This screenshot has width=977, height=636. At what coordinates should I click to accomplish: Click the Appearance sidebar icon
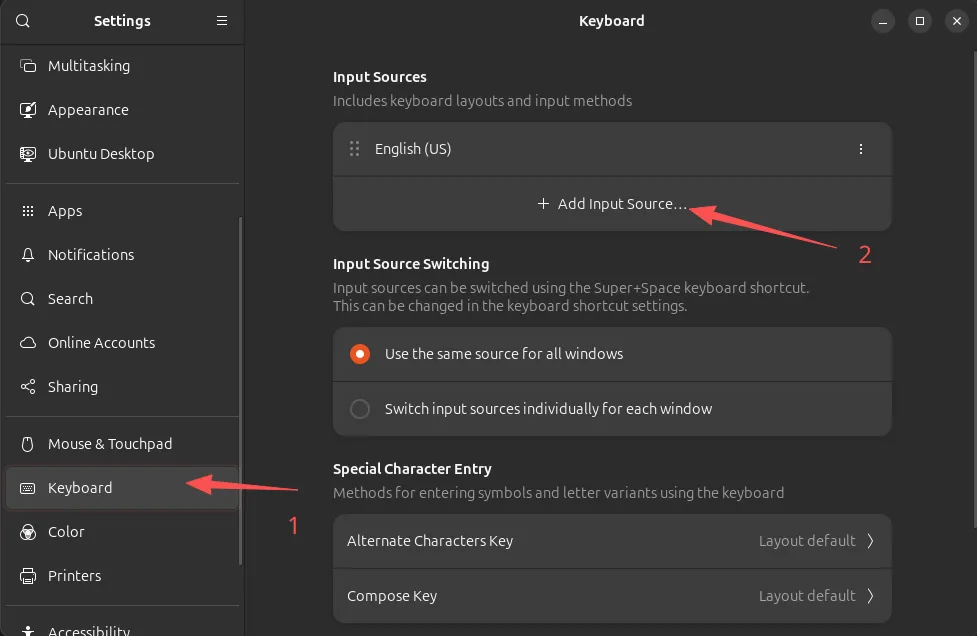(28, 110)
